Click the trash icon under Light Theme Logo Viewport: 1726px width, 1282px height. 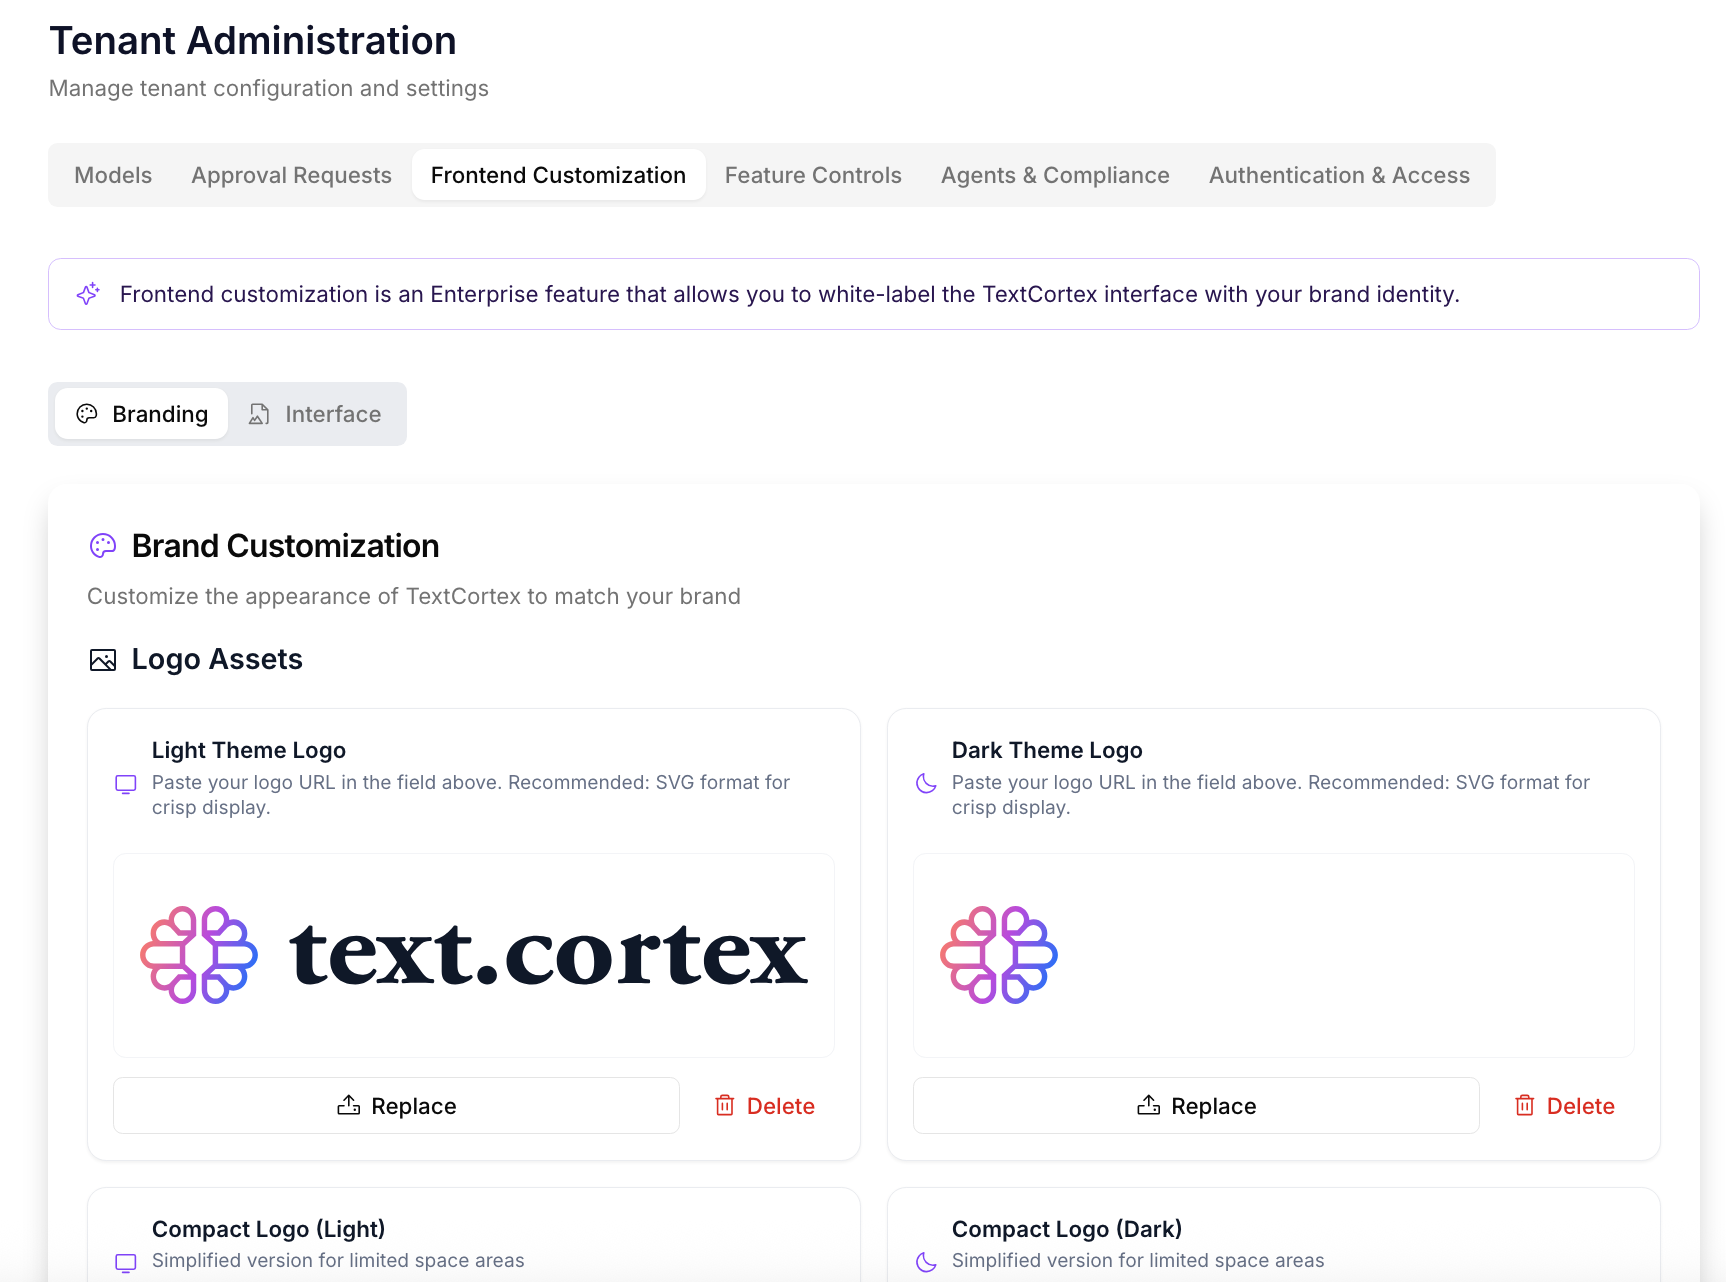point(725,1106)
